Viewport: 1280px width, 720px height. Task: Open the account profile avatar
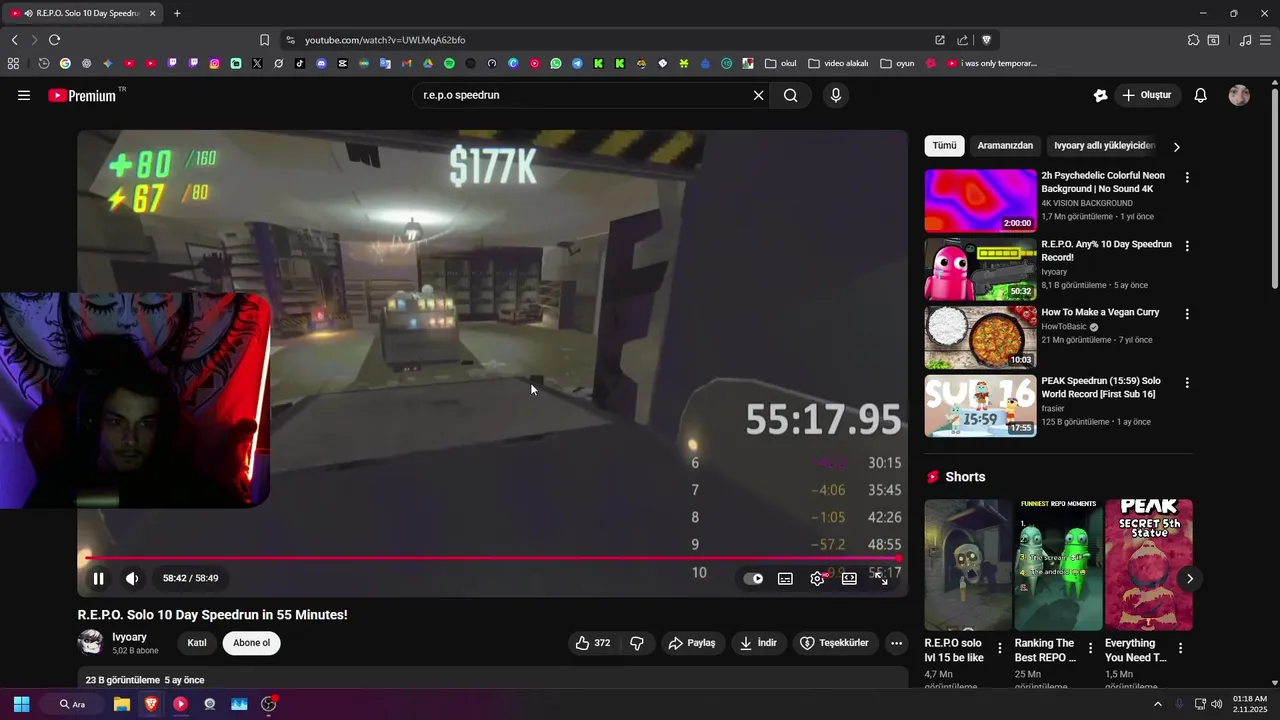(1239, 95)
